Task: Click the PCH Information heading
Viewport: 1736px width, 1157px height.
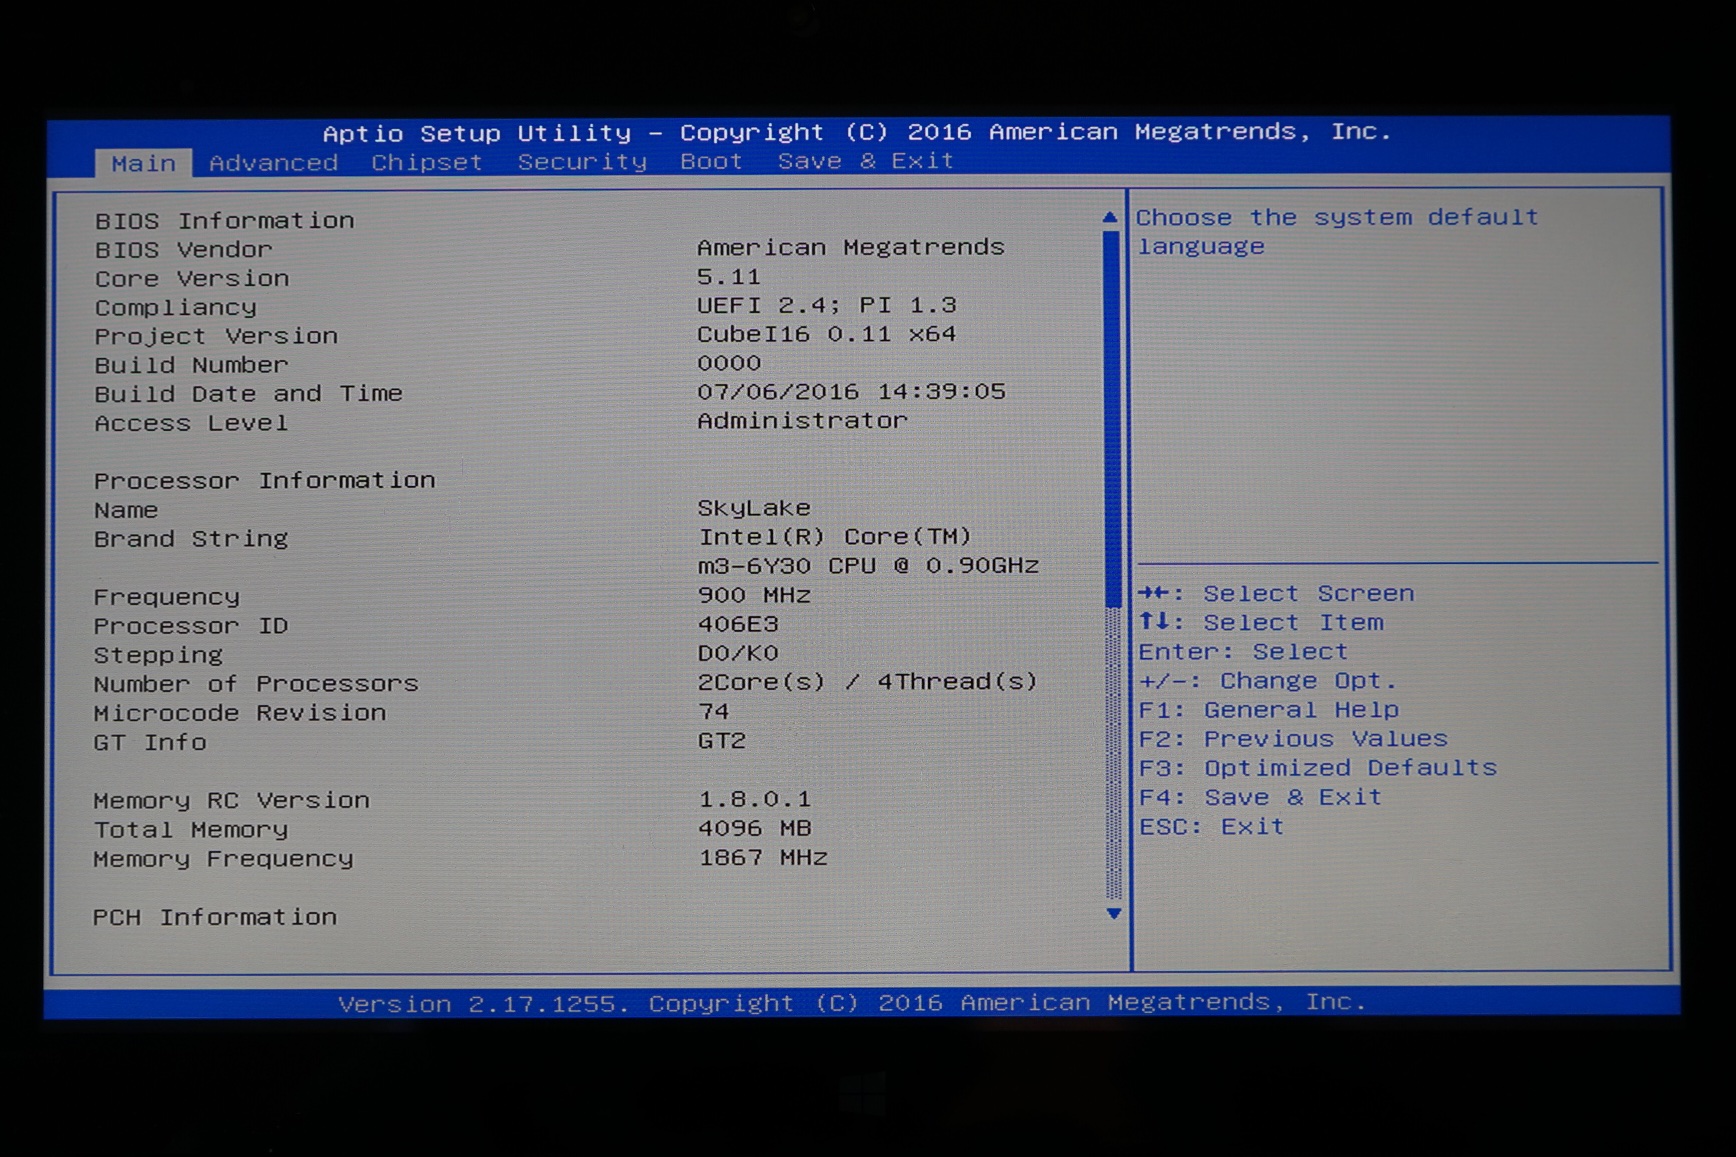Action: [x=214, y=917]
